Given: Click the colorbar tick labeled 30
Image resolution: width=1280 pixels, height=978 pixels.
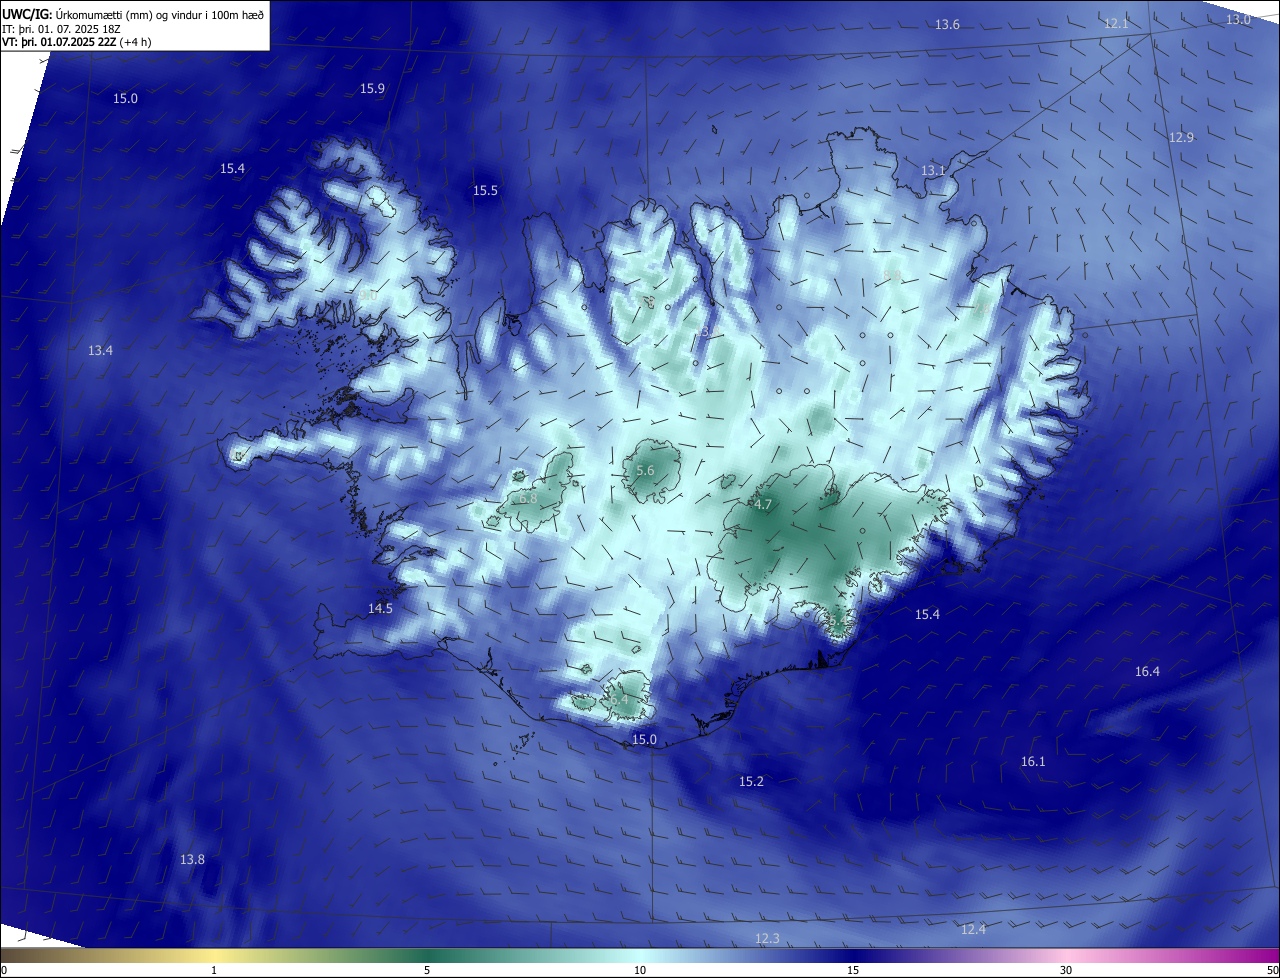Looking at the screenshot, I should (1066, 970).
